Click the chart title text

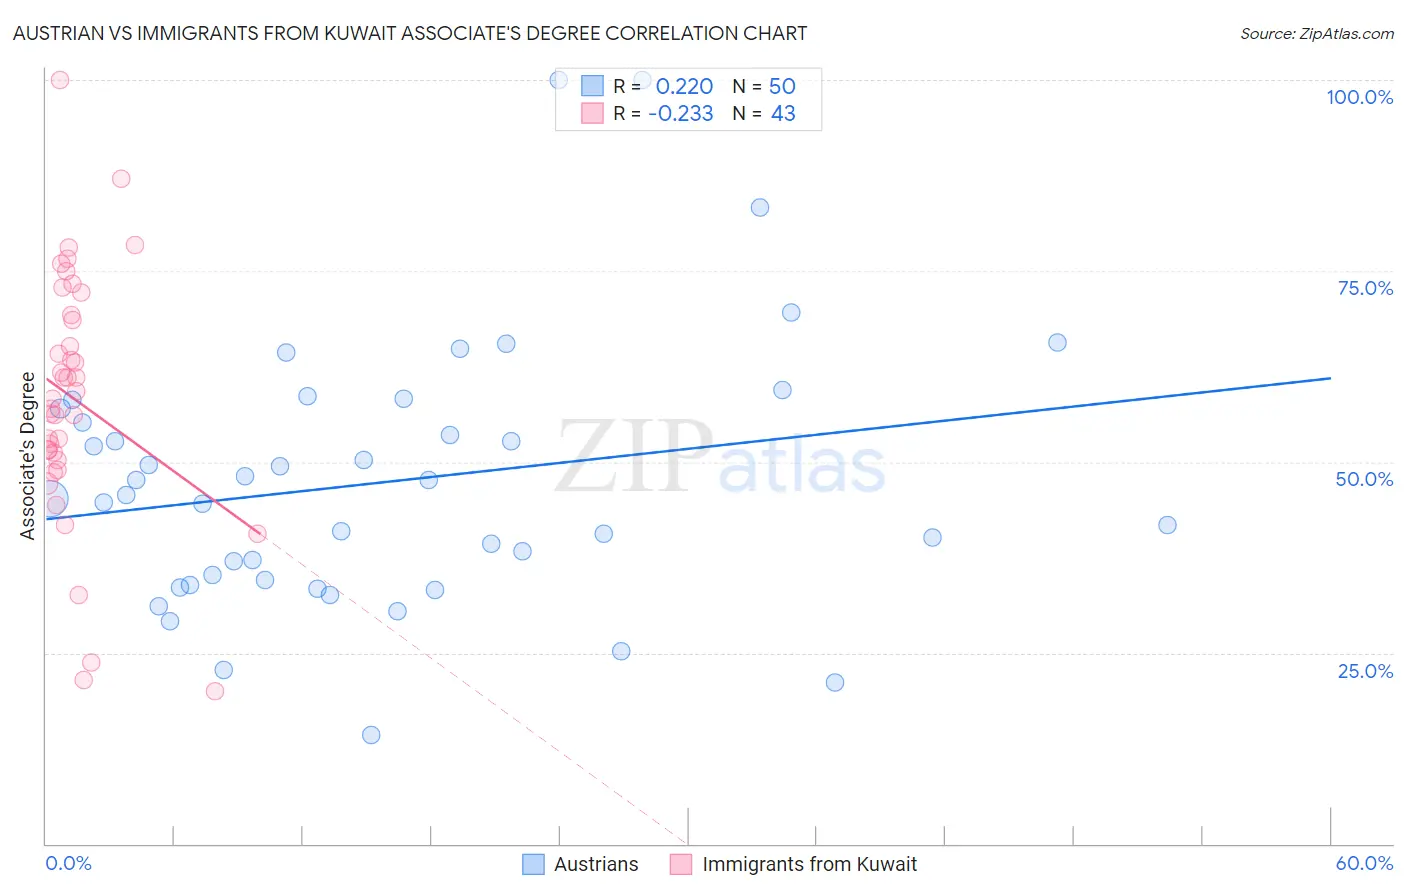(410, 33)
